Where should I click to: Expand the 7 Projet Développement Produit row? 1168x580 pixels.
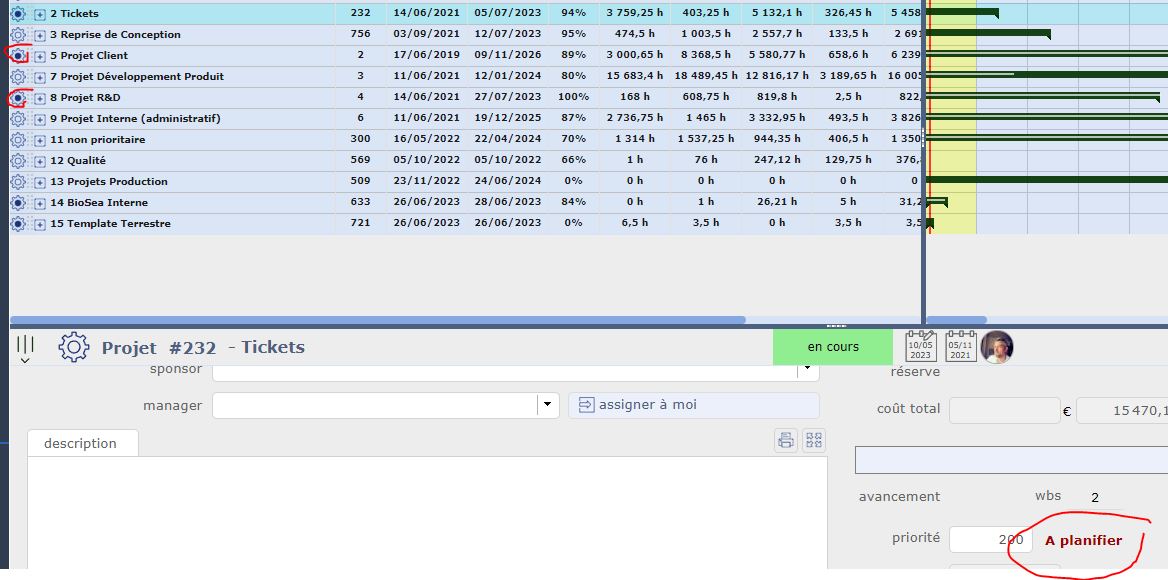coord(40,77)
